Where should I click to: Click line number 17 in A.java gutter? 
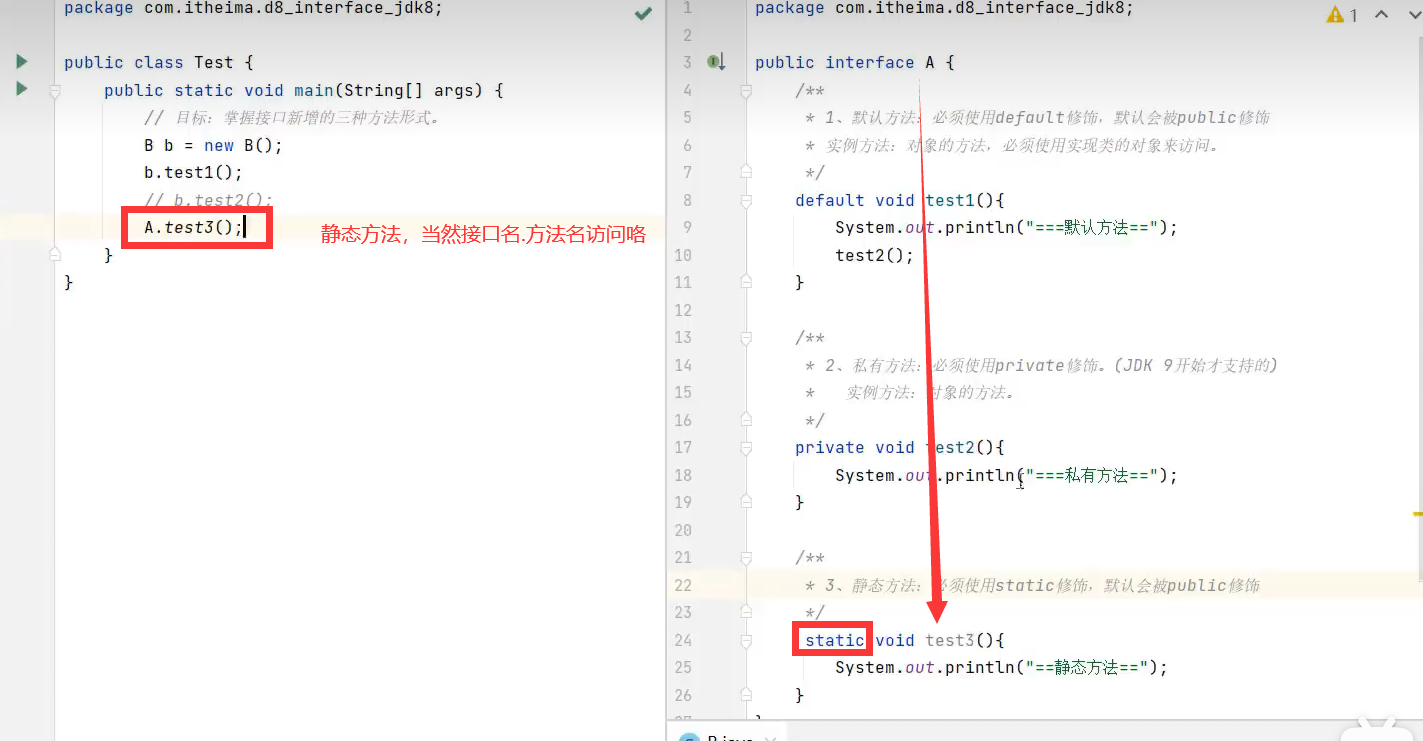(x=683, y=447)
